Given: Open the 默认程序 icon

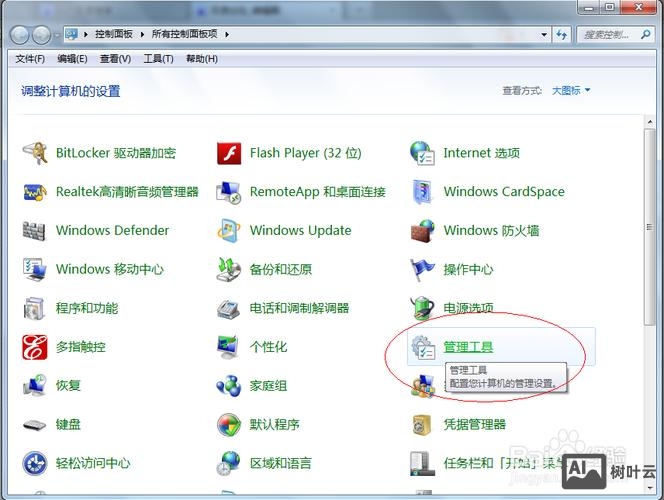Looking at the screenshot, I should 229,425.
